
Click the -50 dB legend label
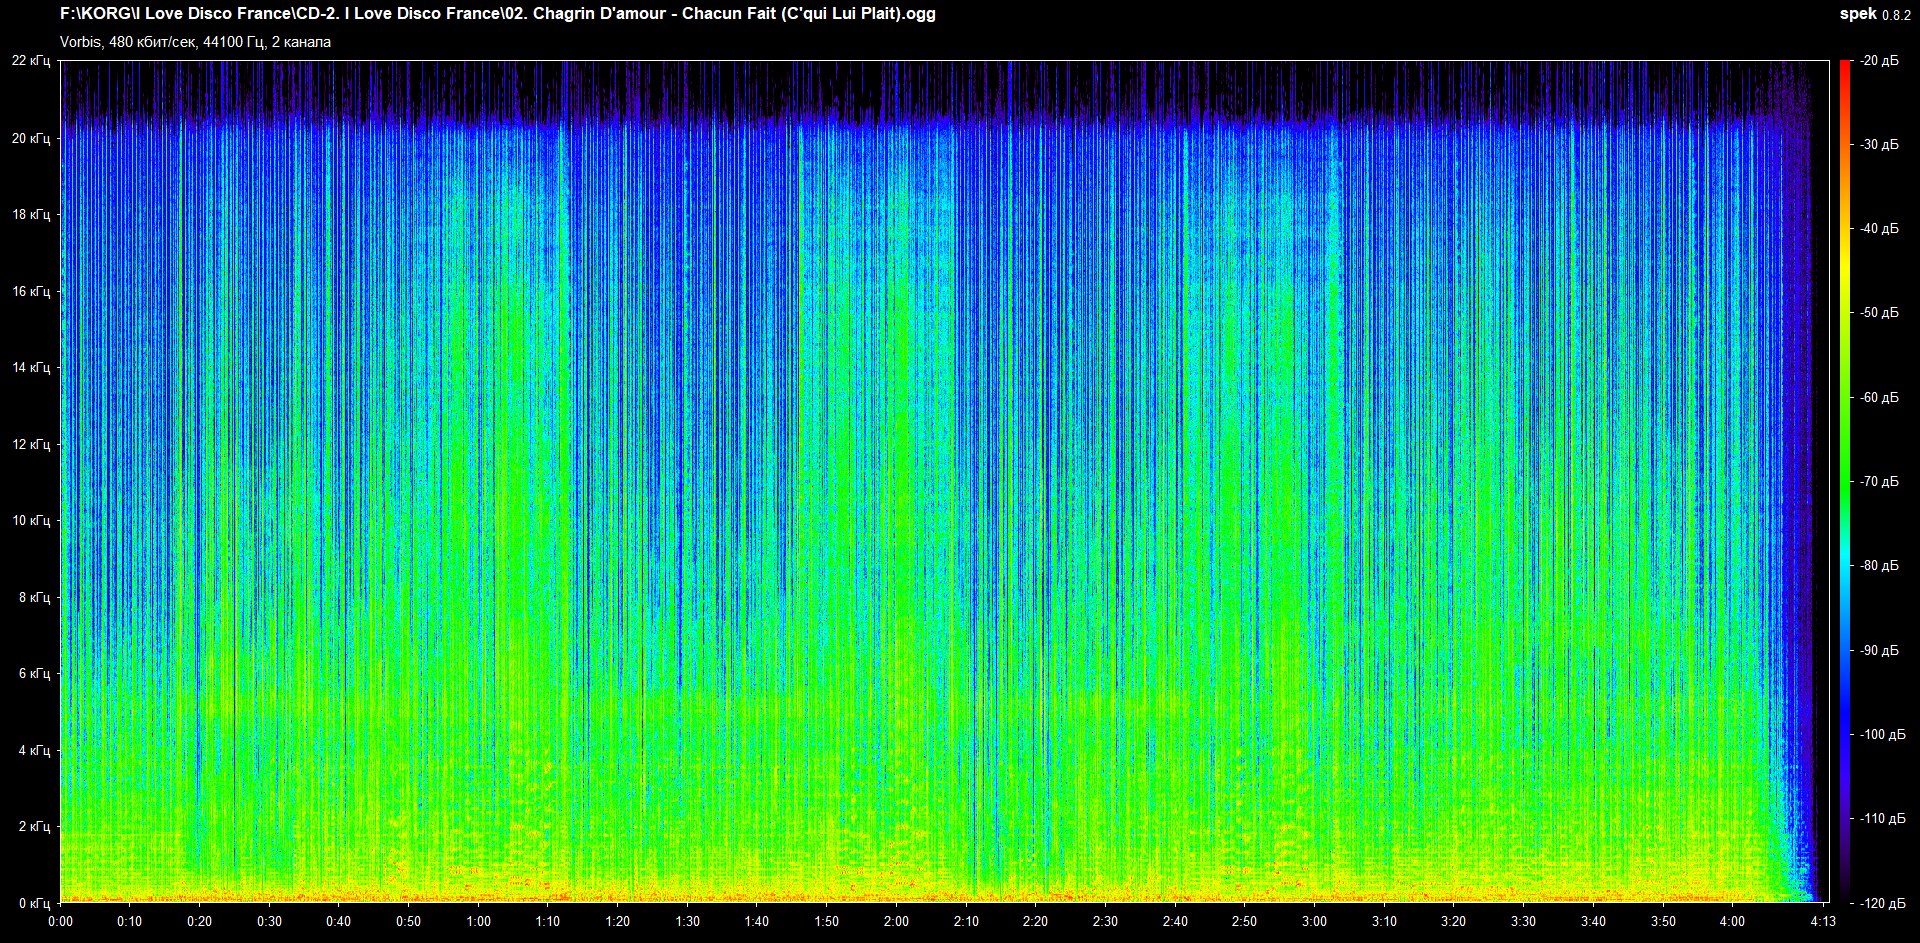tap(1879, 313)
